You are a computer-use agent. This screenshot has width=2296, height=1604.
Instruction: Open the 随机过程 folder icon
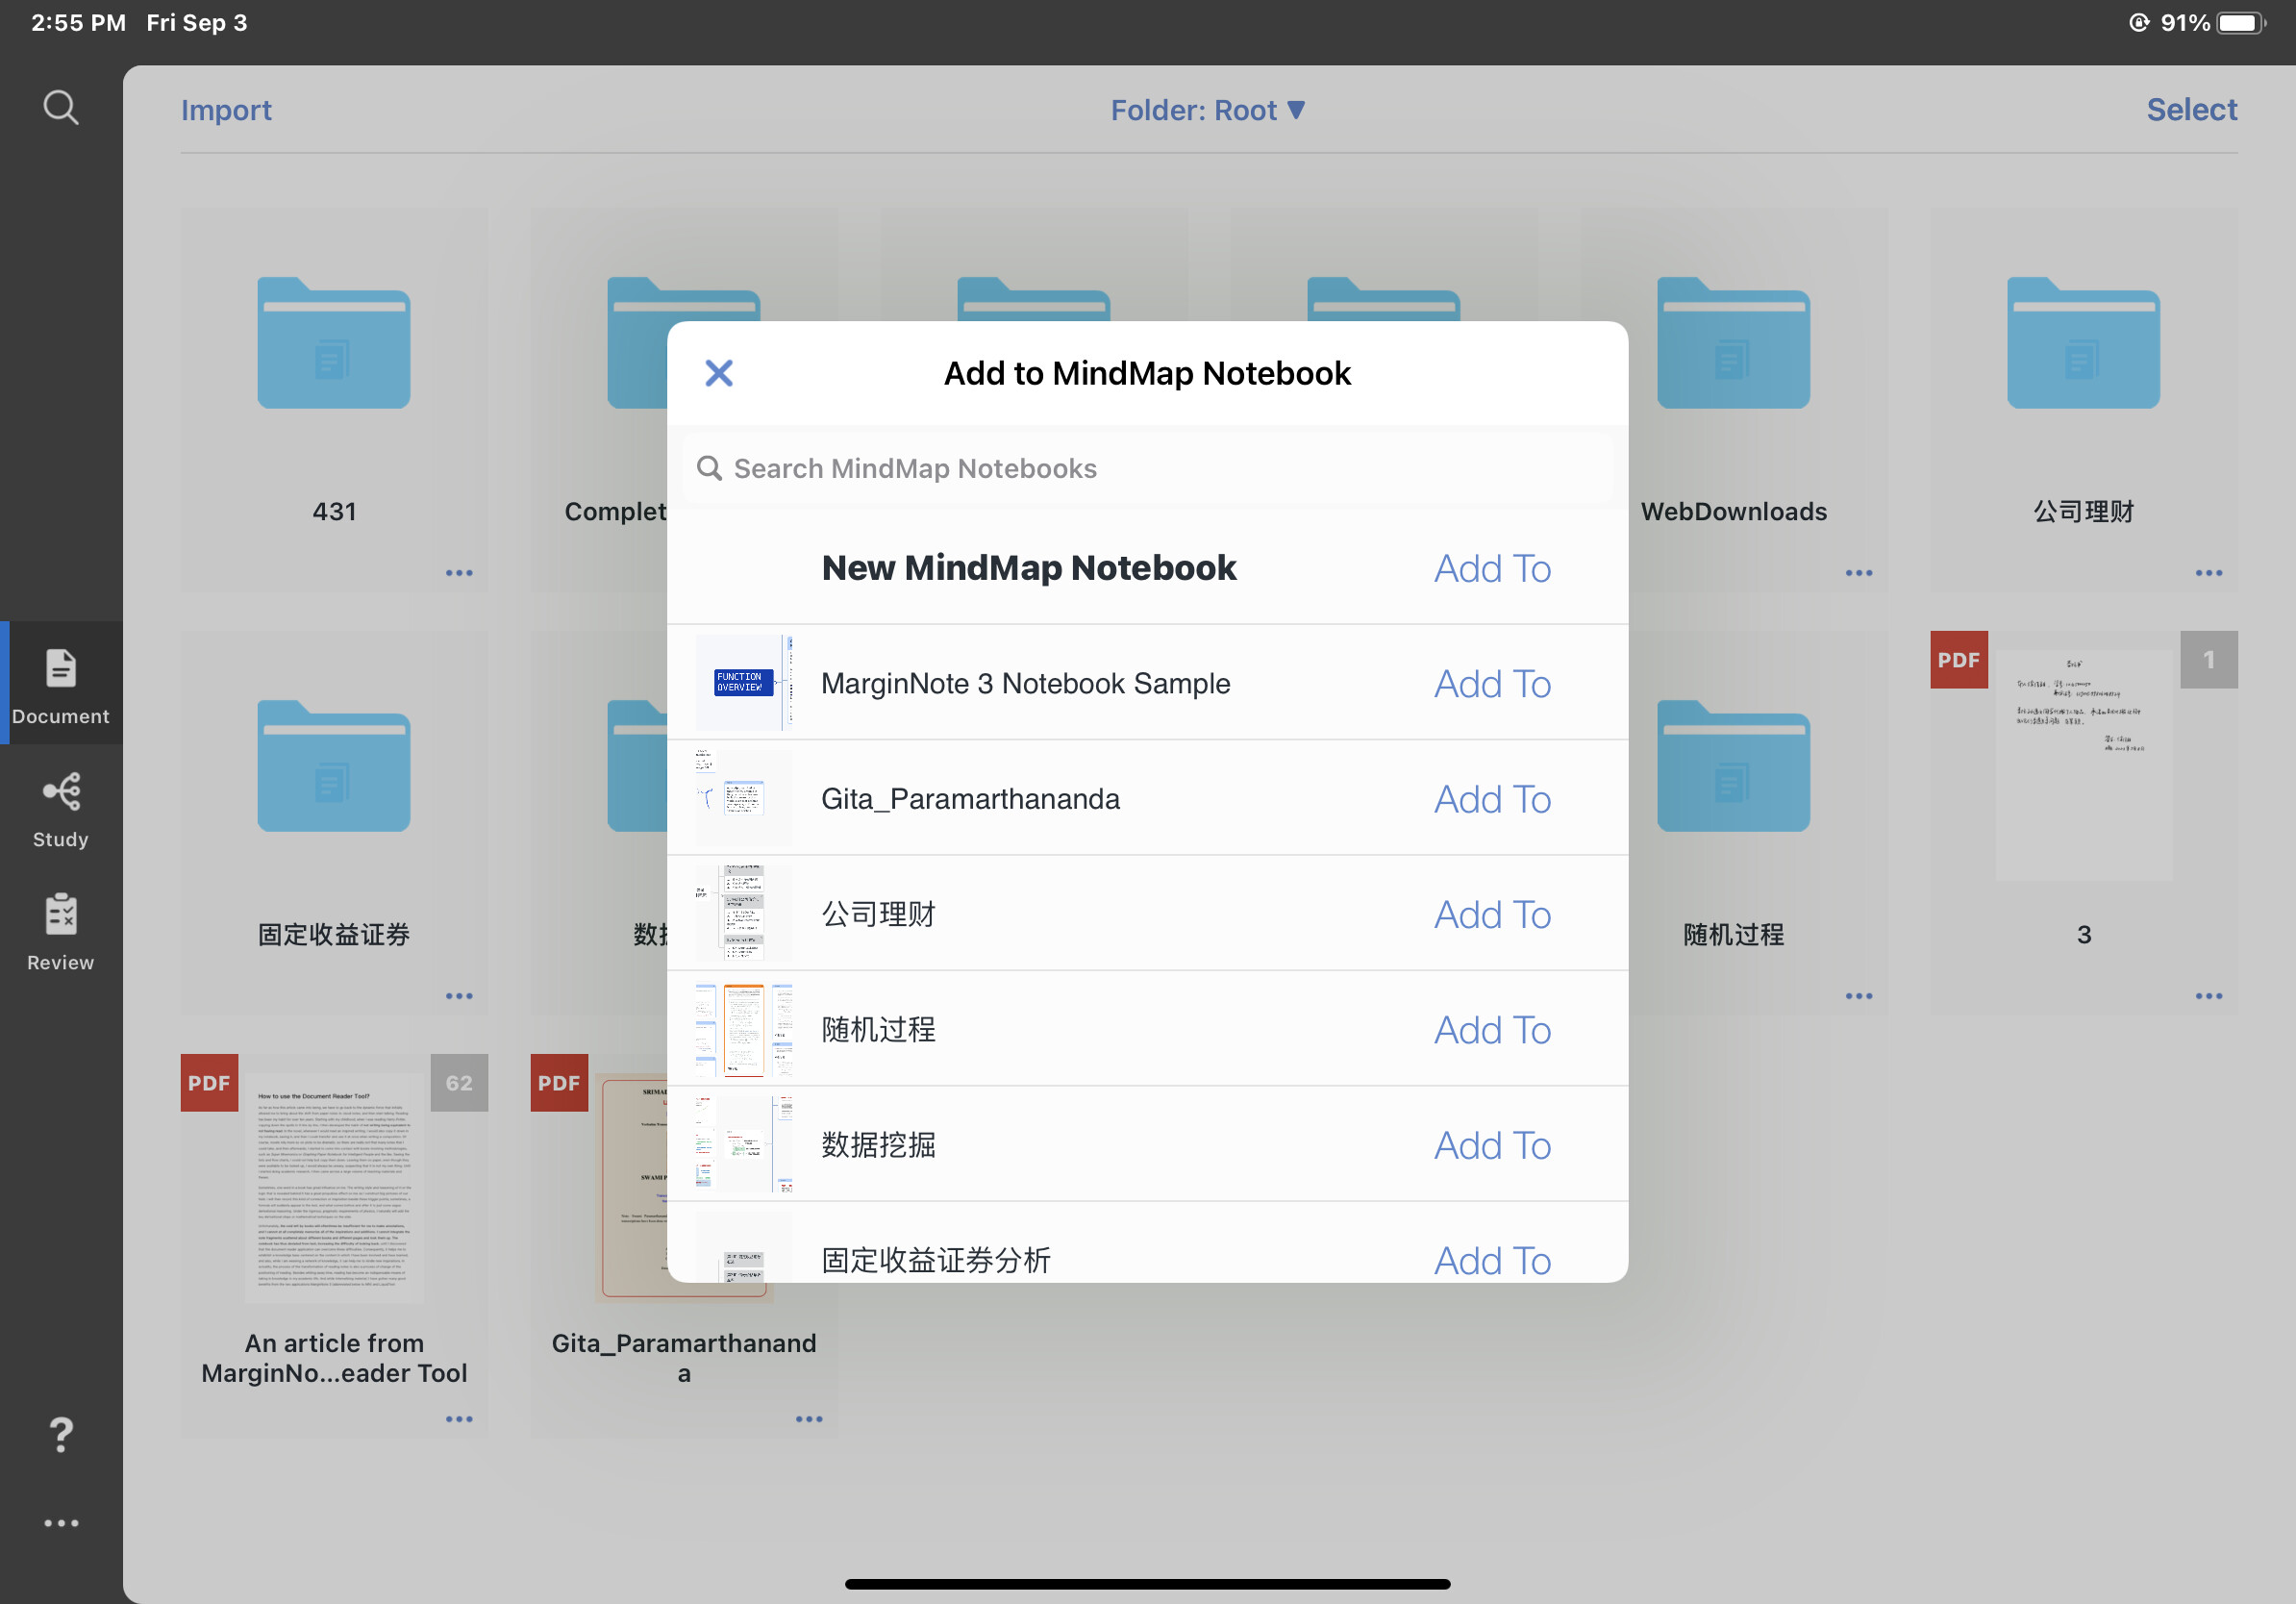(x=1733, y=766)
